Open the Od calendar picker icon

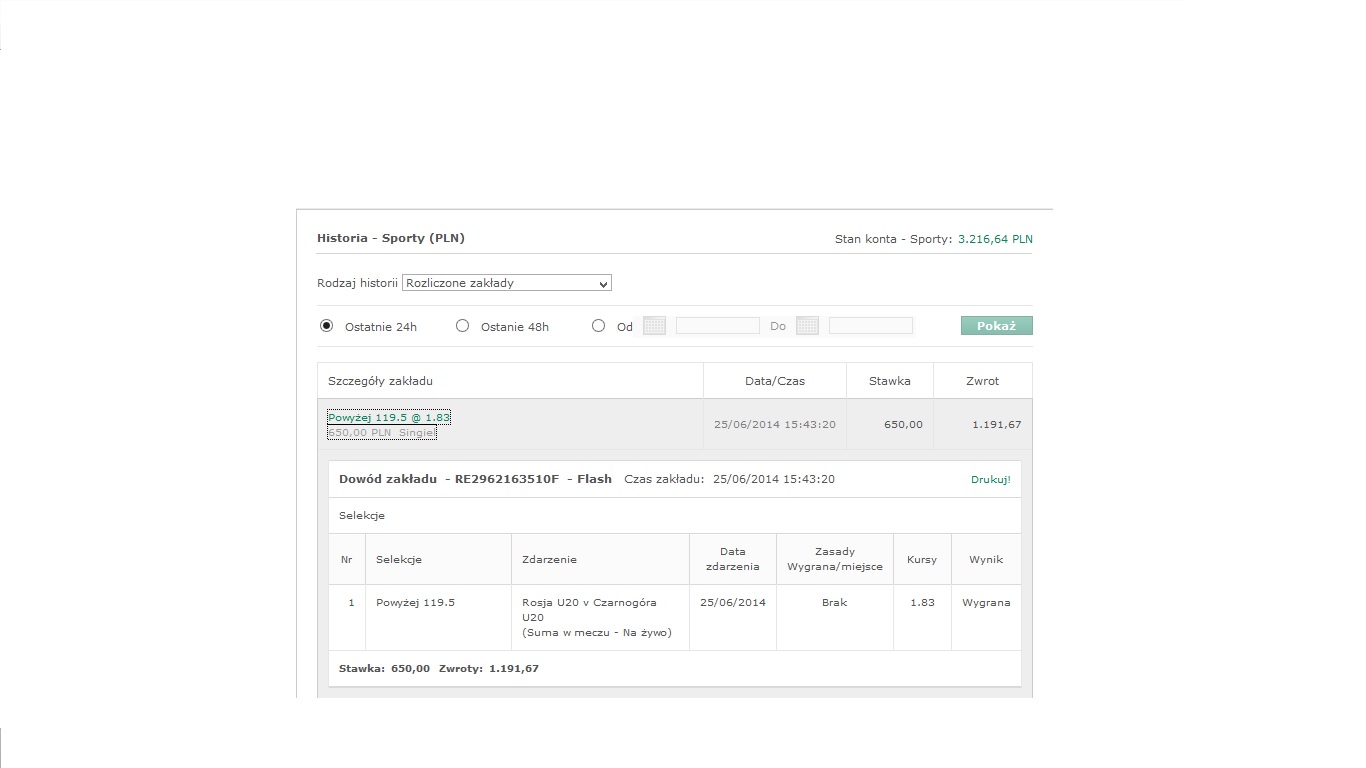point(654,326)
